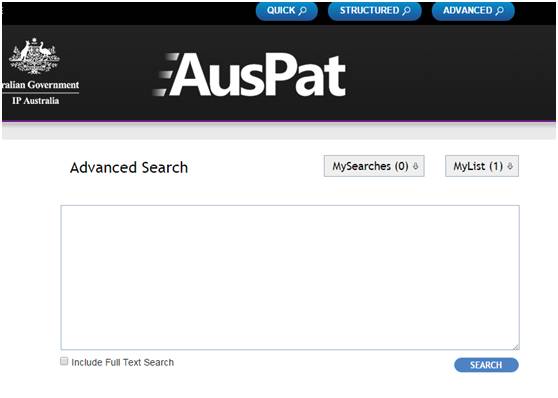This screenshot has height=398, width=558.
Task: Click the text area resize grip
Action: pos(516,346)
